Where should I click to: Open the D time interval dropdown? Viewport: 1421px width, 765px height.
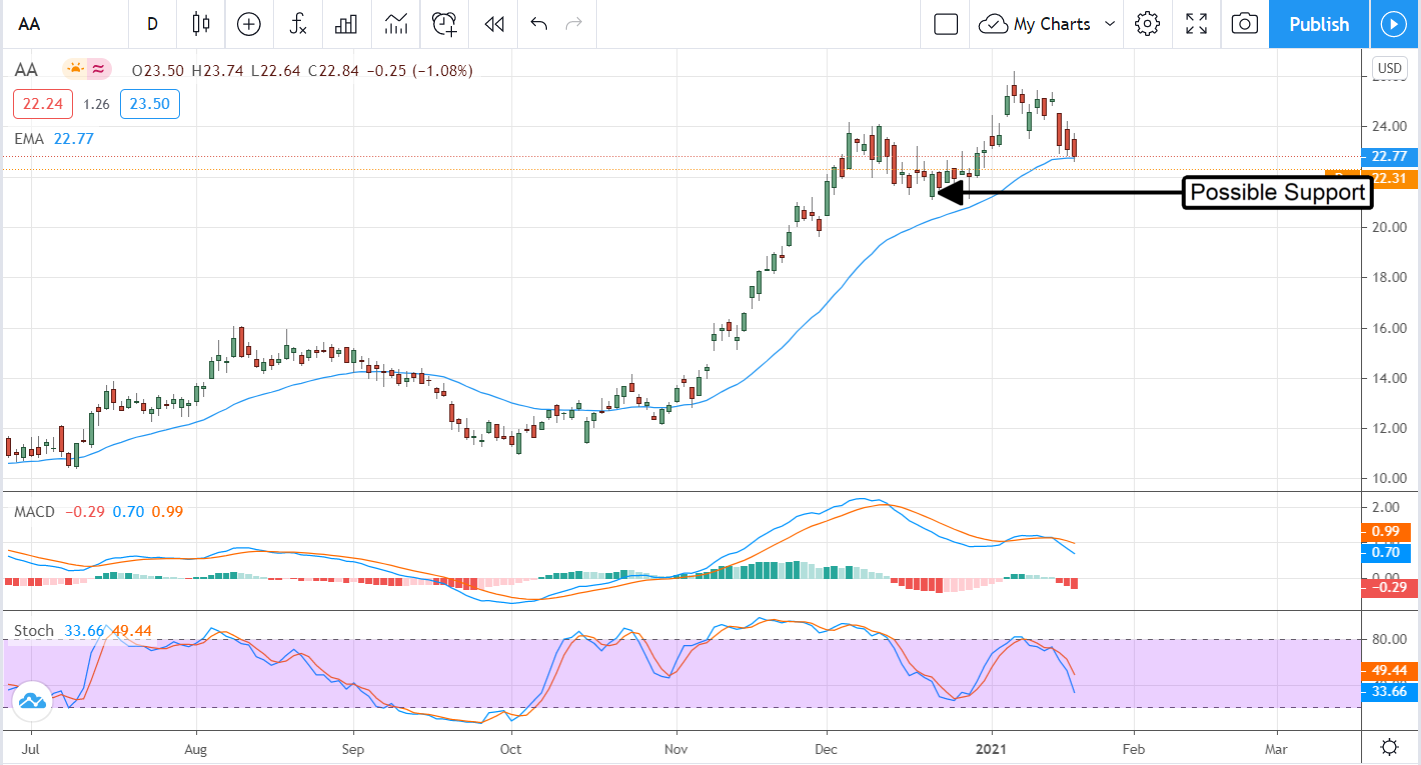[x=152, y=24]
